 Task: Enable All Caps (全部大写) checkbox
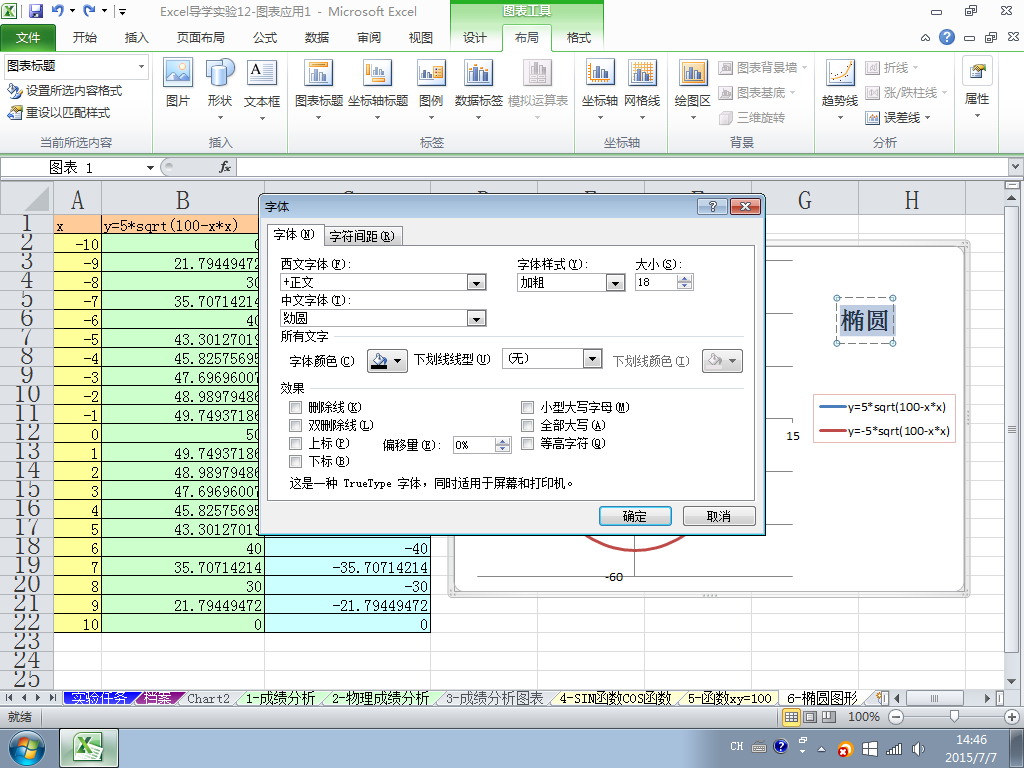point(527,425)
